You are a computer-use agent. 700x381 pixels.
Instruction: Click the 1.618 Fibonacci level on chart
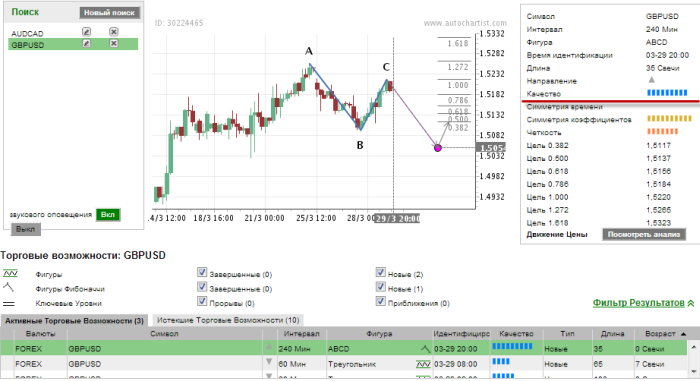pyautogui.click(x=458, y=43)
